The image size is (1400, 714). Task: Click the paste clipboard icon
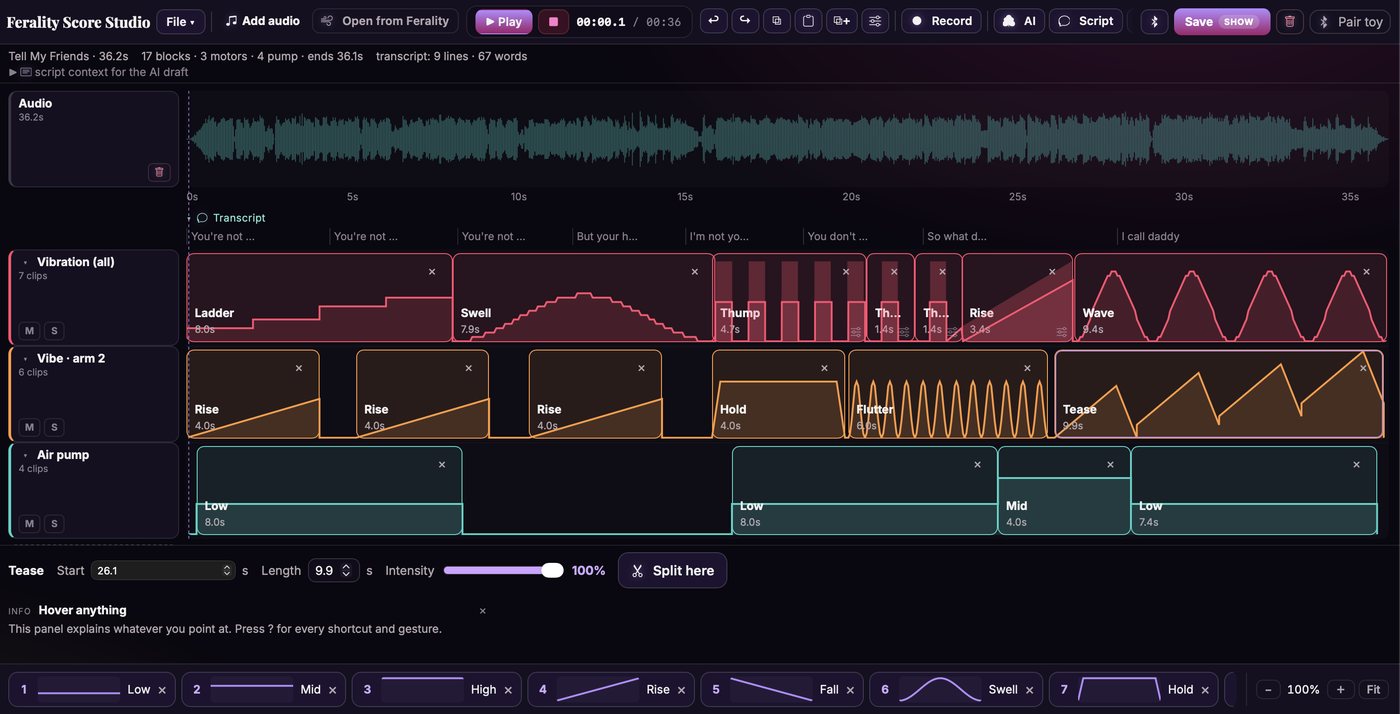[x=809, y=21]
